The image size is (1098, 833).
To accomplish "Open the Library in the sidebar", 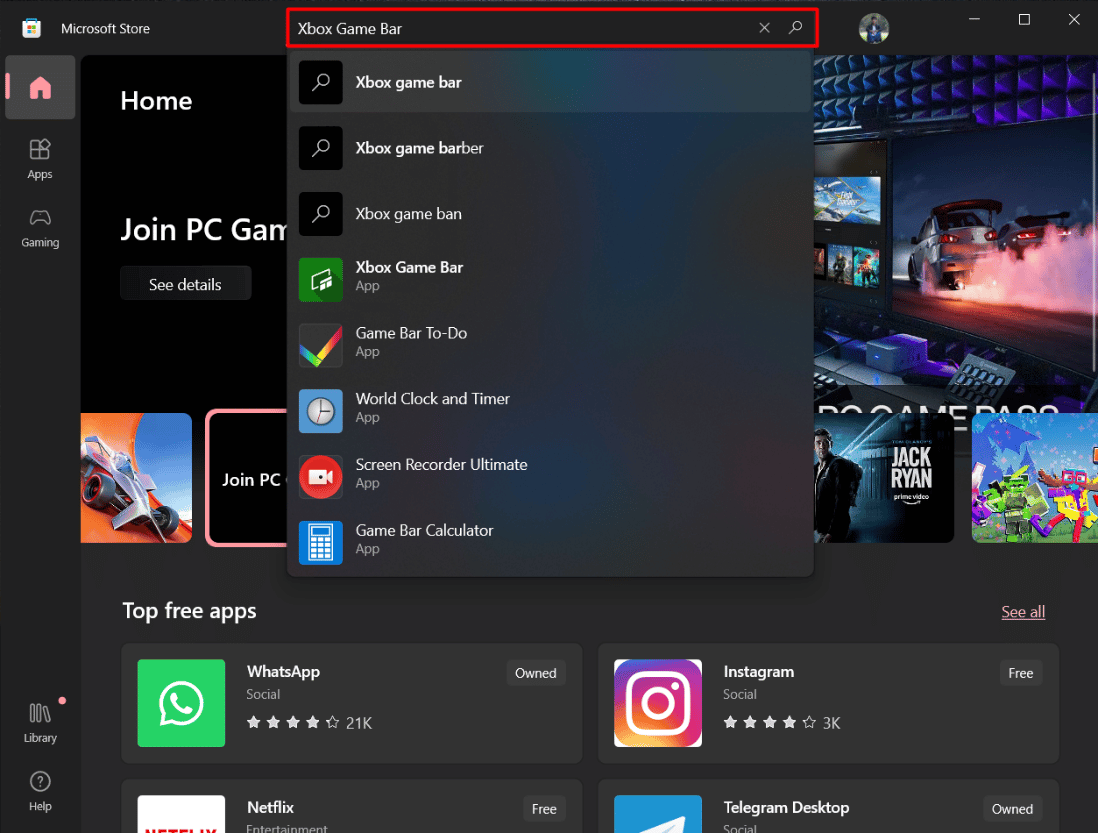I will pos(40,723).
